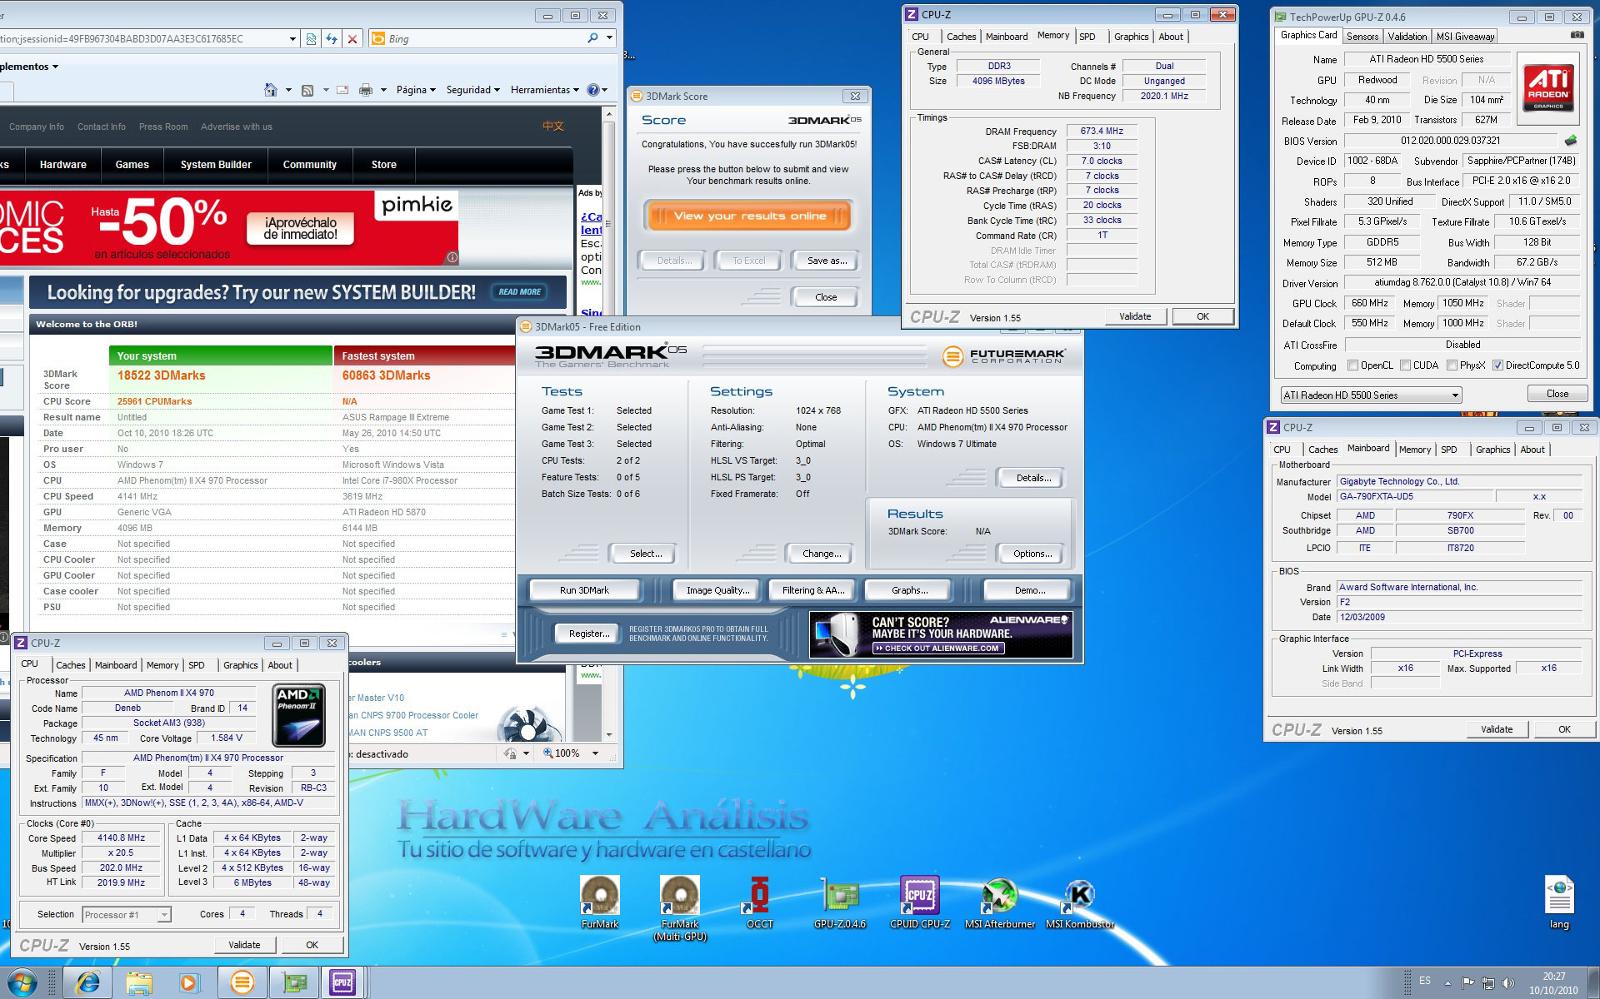Click the Register button in 3DMark05
Screen dimensions: 1600x999
point(589,633)
